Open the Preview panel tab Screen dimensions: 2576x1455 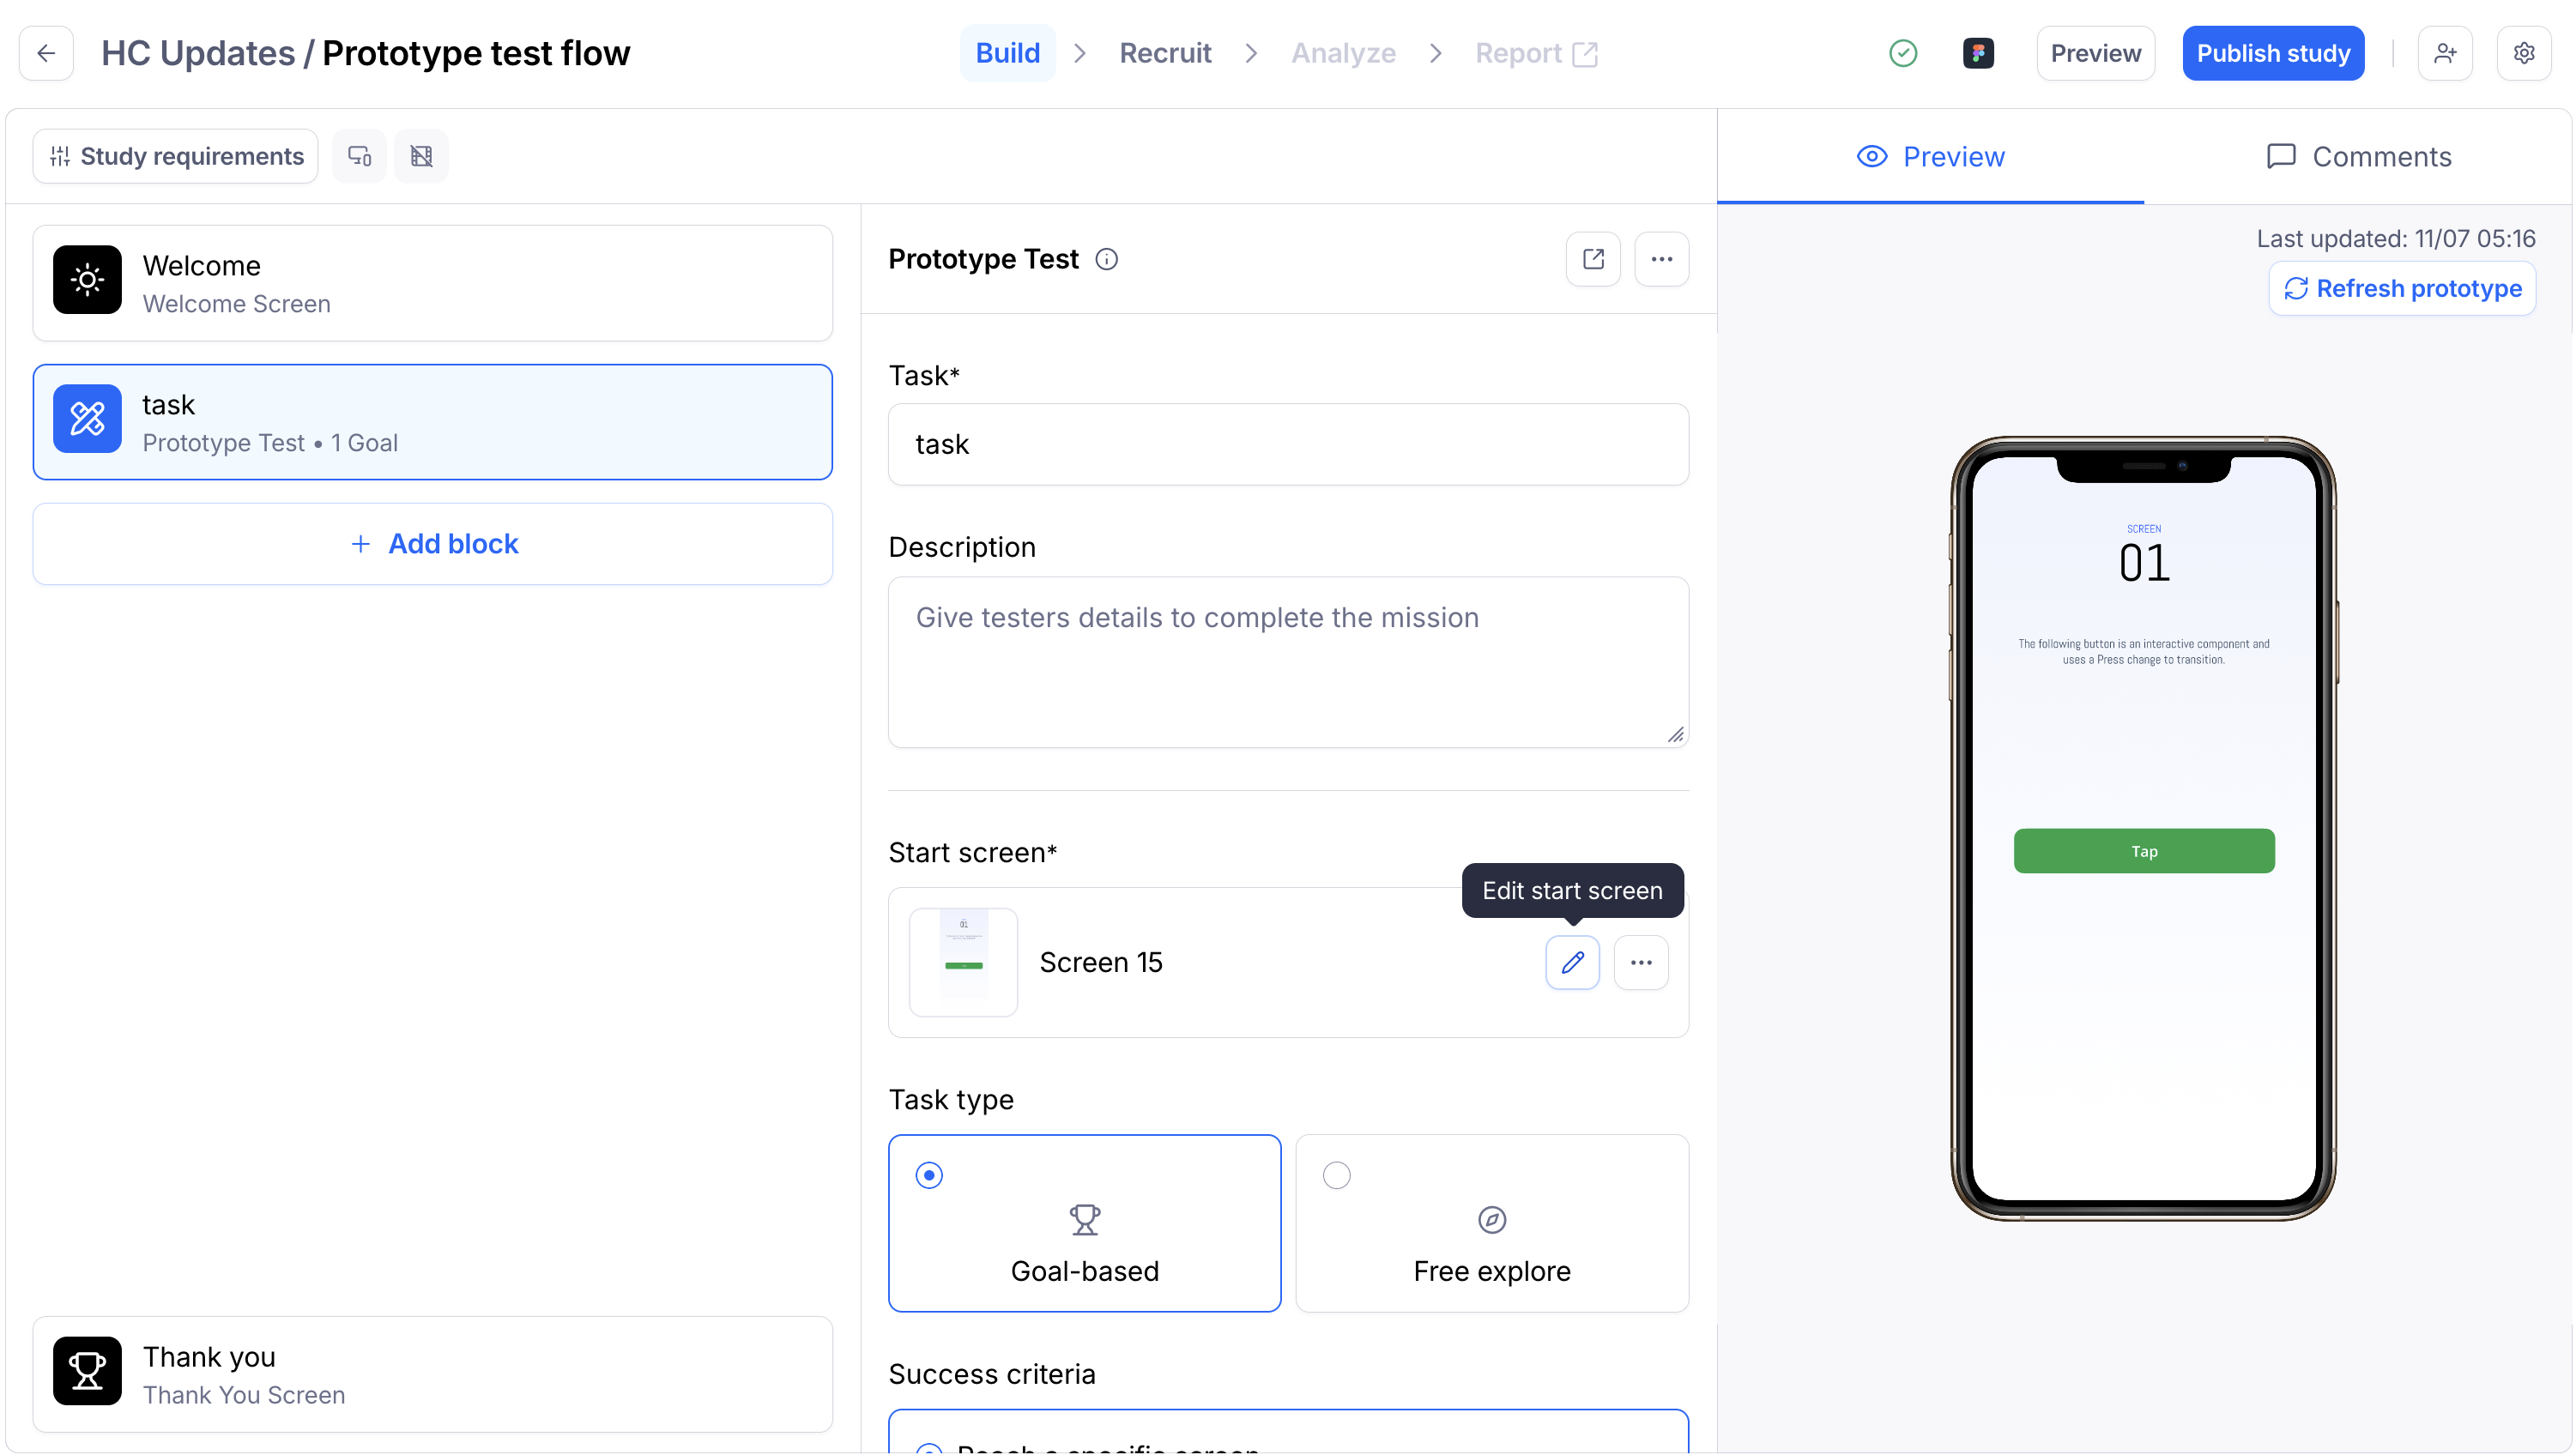tap(1930, 157)
